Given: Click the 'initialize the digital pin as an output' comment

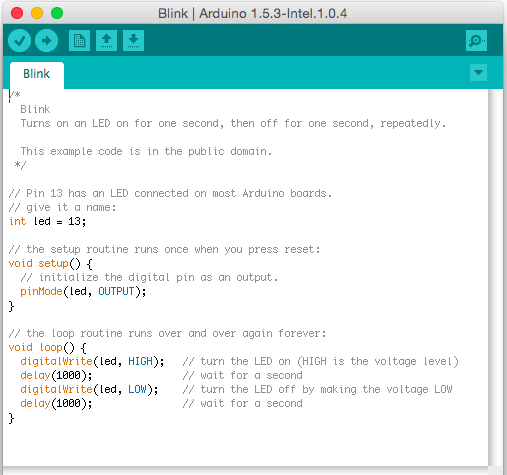Looking at the screenshot, I should point(149,278).
